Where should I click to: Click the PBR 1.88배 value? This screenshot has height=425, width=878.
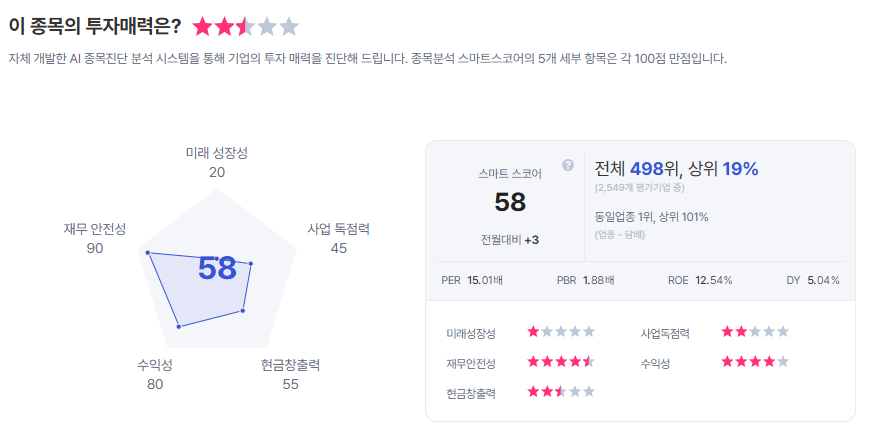(598, 280)
